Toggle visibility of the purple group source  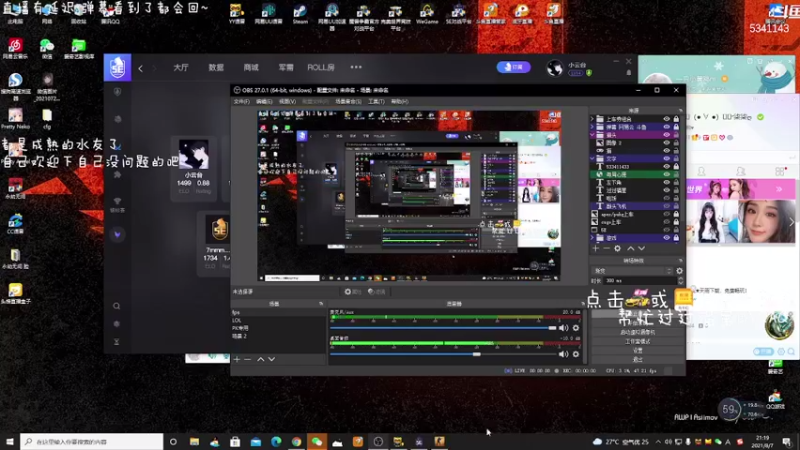(666, 135)
